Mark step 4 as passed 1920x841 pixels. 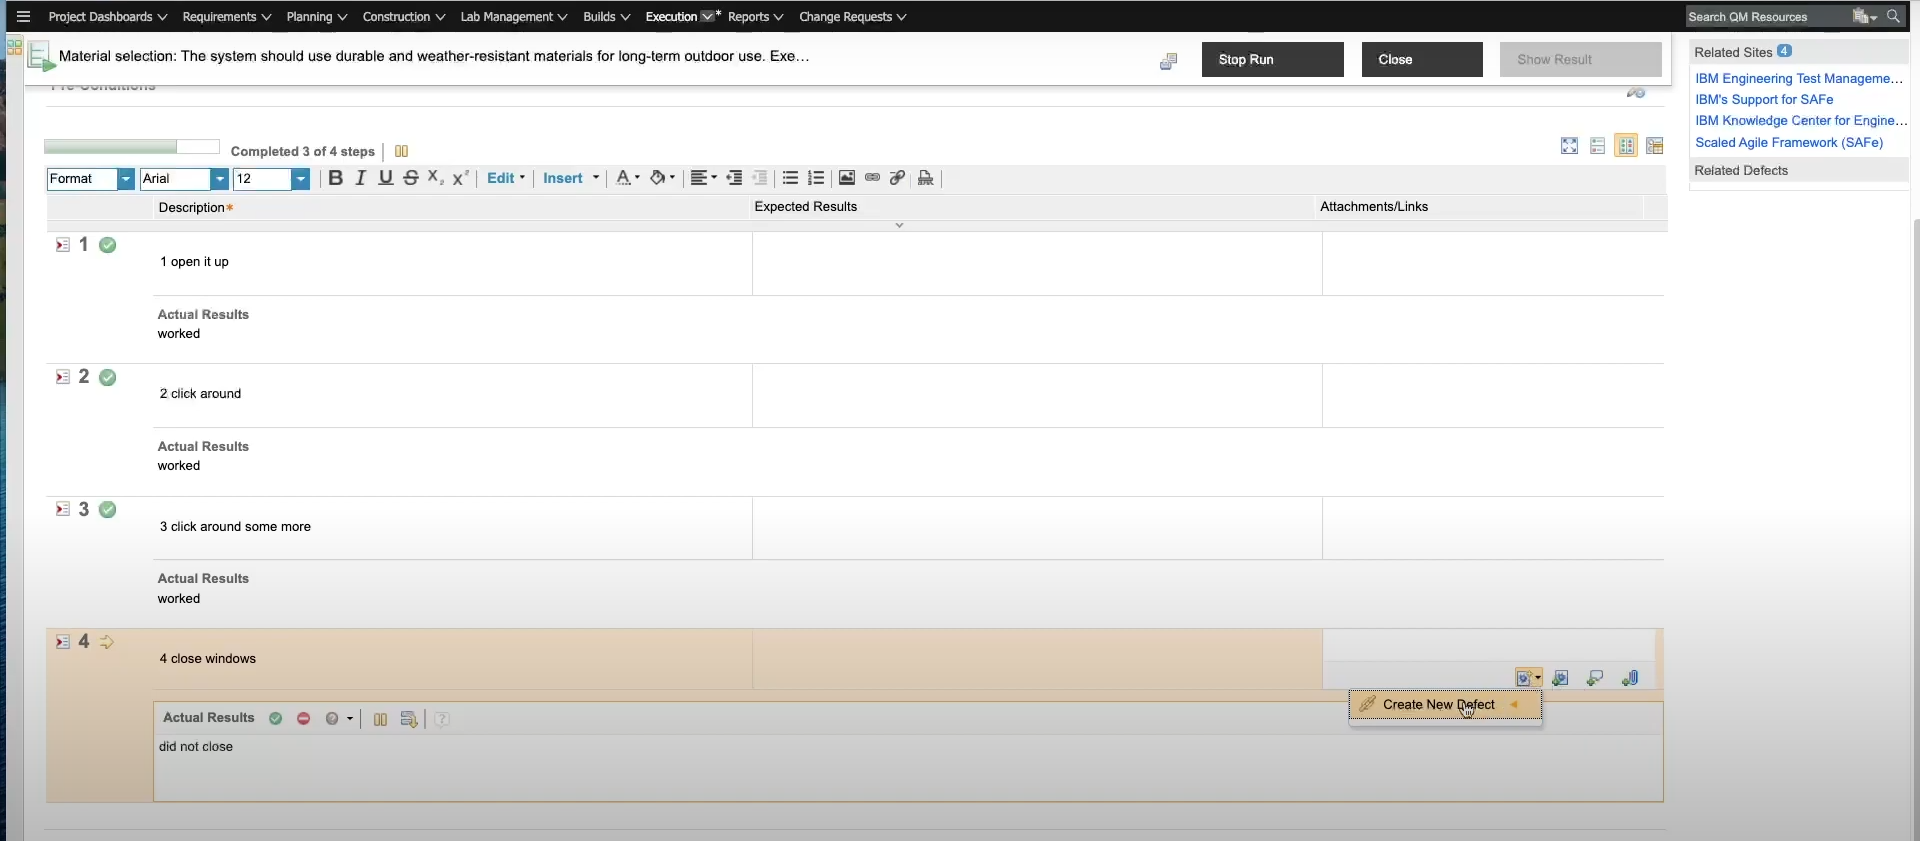click(276, 719)
